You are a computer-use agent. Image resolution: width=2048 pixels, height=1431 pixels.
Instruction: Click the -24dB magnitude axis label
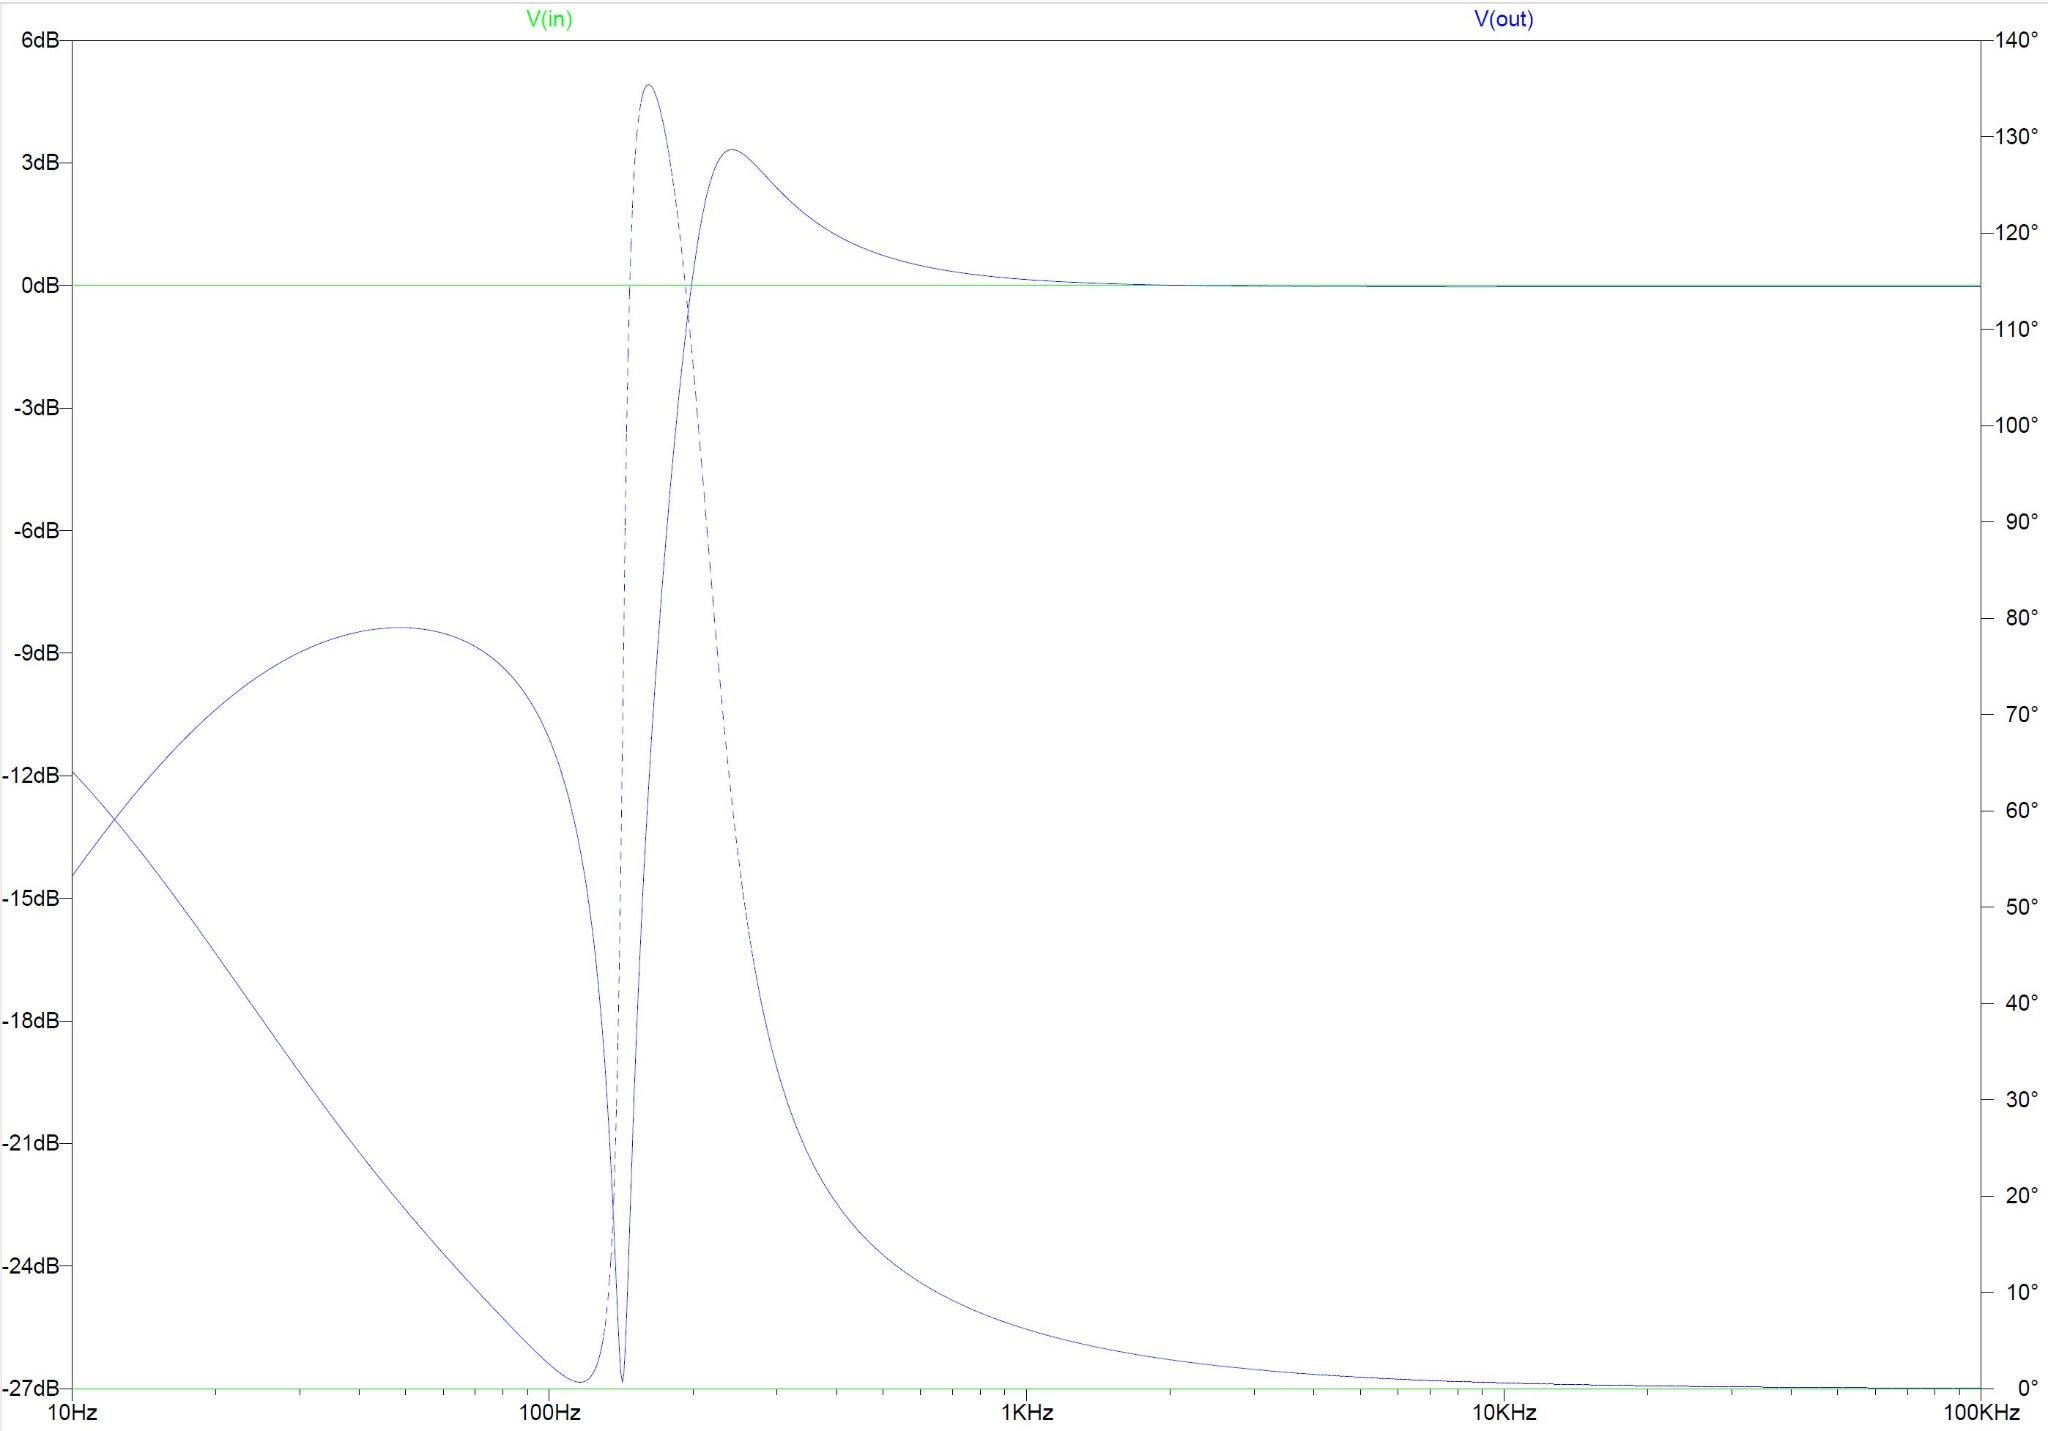pos(32,1266)
